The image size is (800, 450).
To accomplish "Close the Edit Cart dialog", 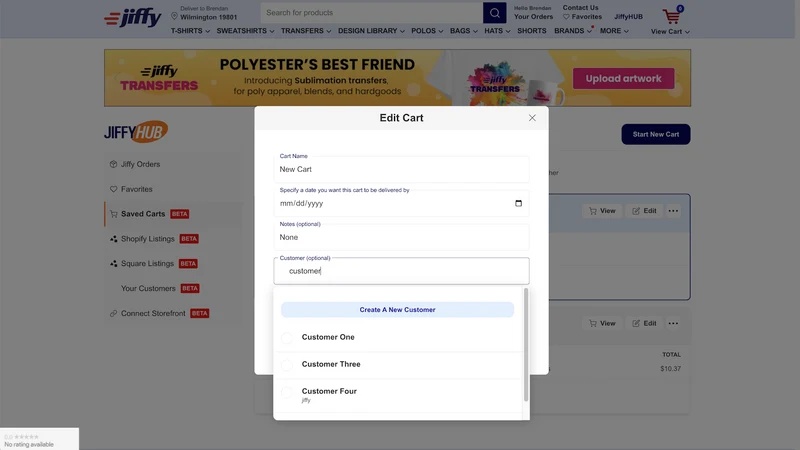I will pos(532,118).
